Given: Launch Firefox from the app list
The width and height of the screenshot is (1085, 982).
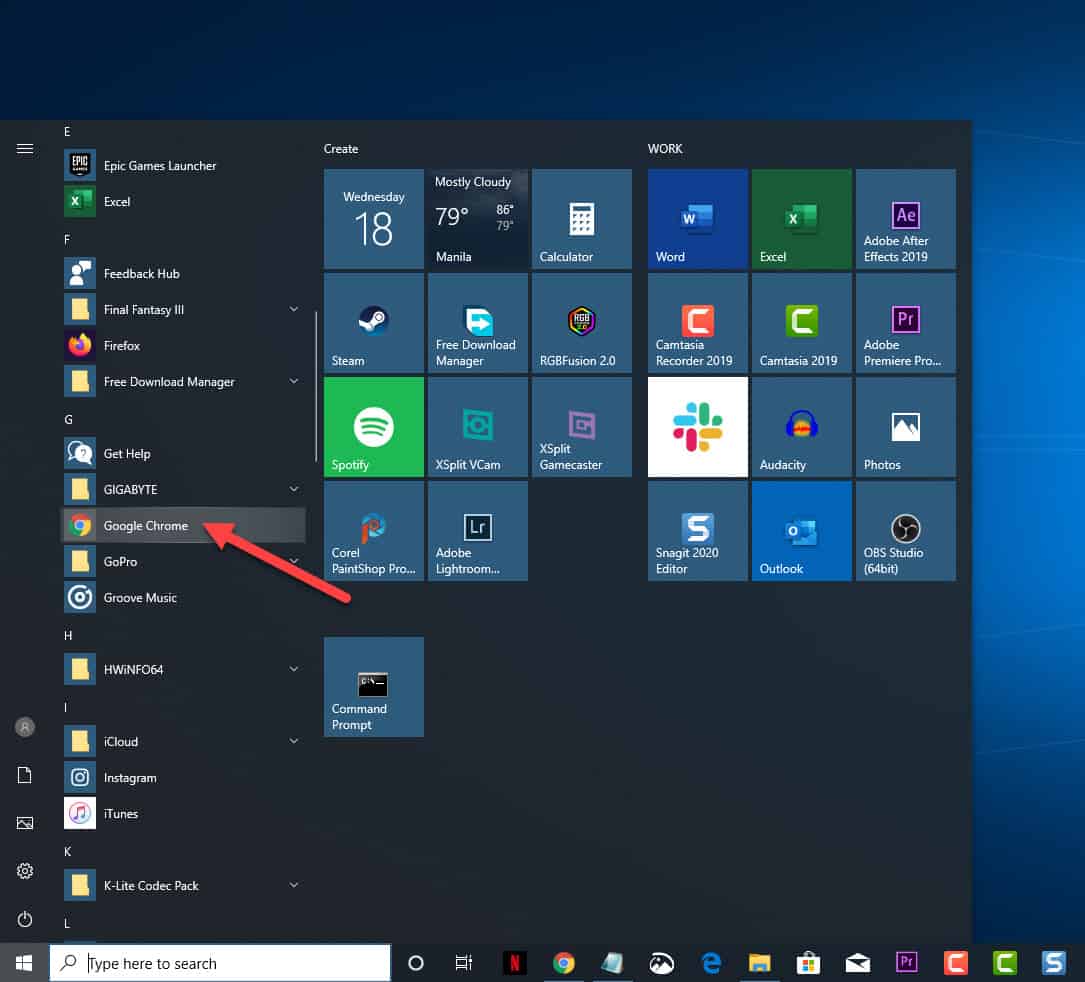Looking at the screenshot, I should (183, 345).
